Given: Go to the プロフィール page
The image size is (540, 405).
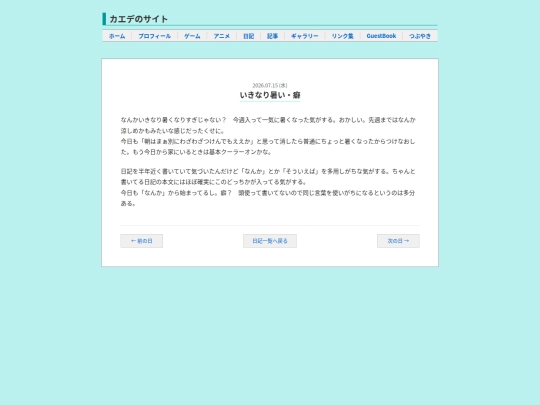Looking at the screenshot, I should pos(155,36).
